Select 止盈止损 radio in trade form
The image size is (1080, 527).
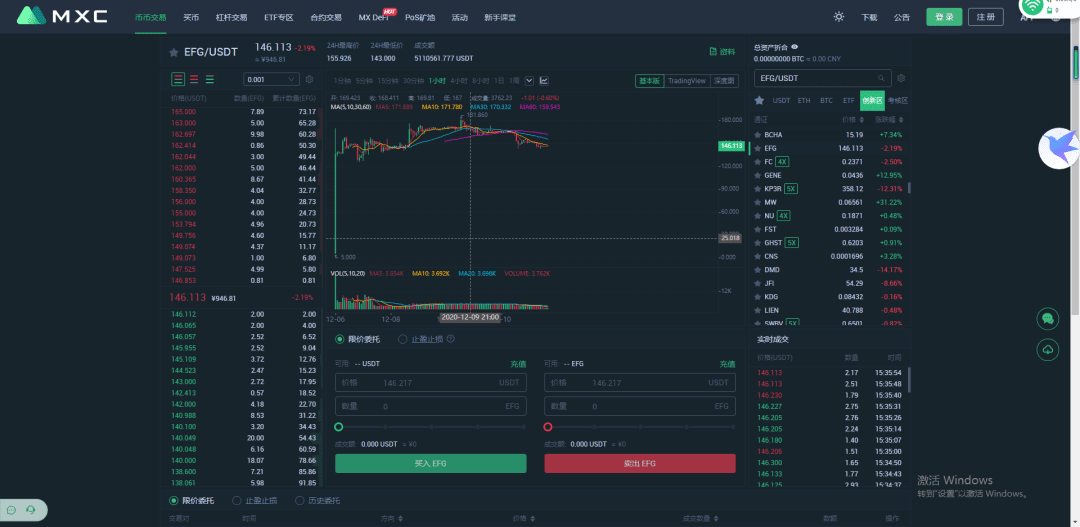pyautogui.click(x=403, y=339)
